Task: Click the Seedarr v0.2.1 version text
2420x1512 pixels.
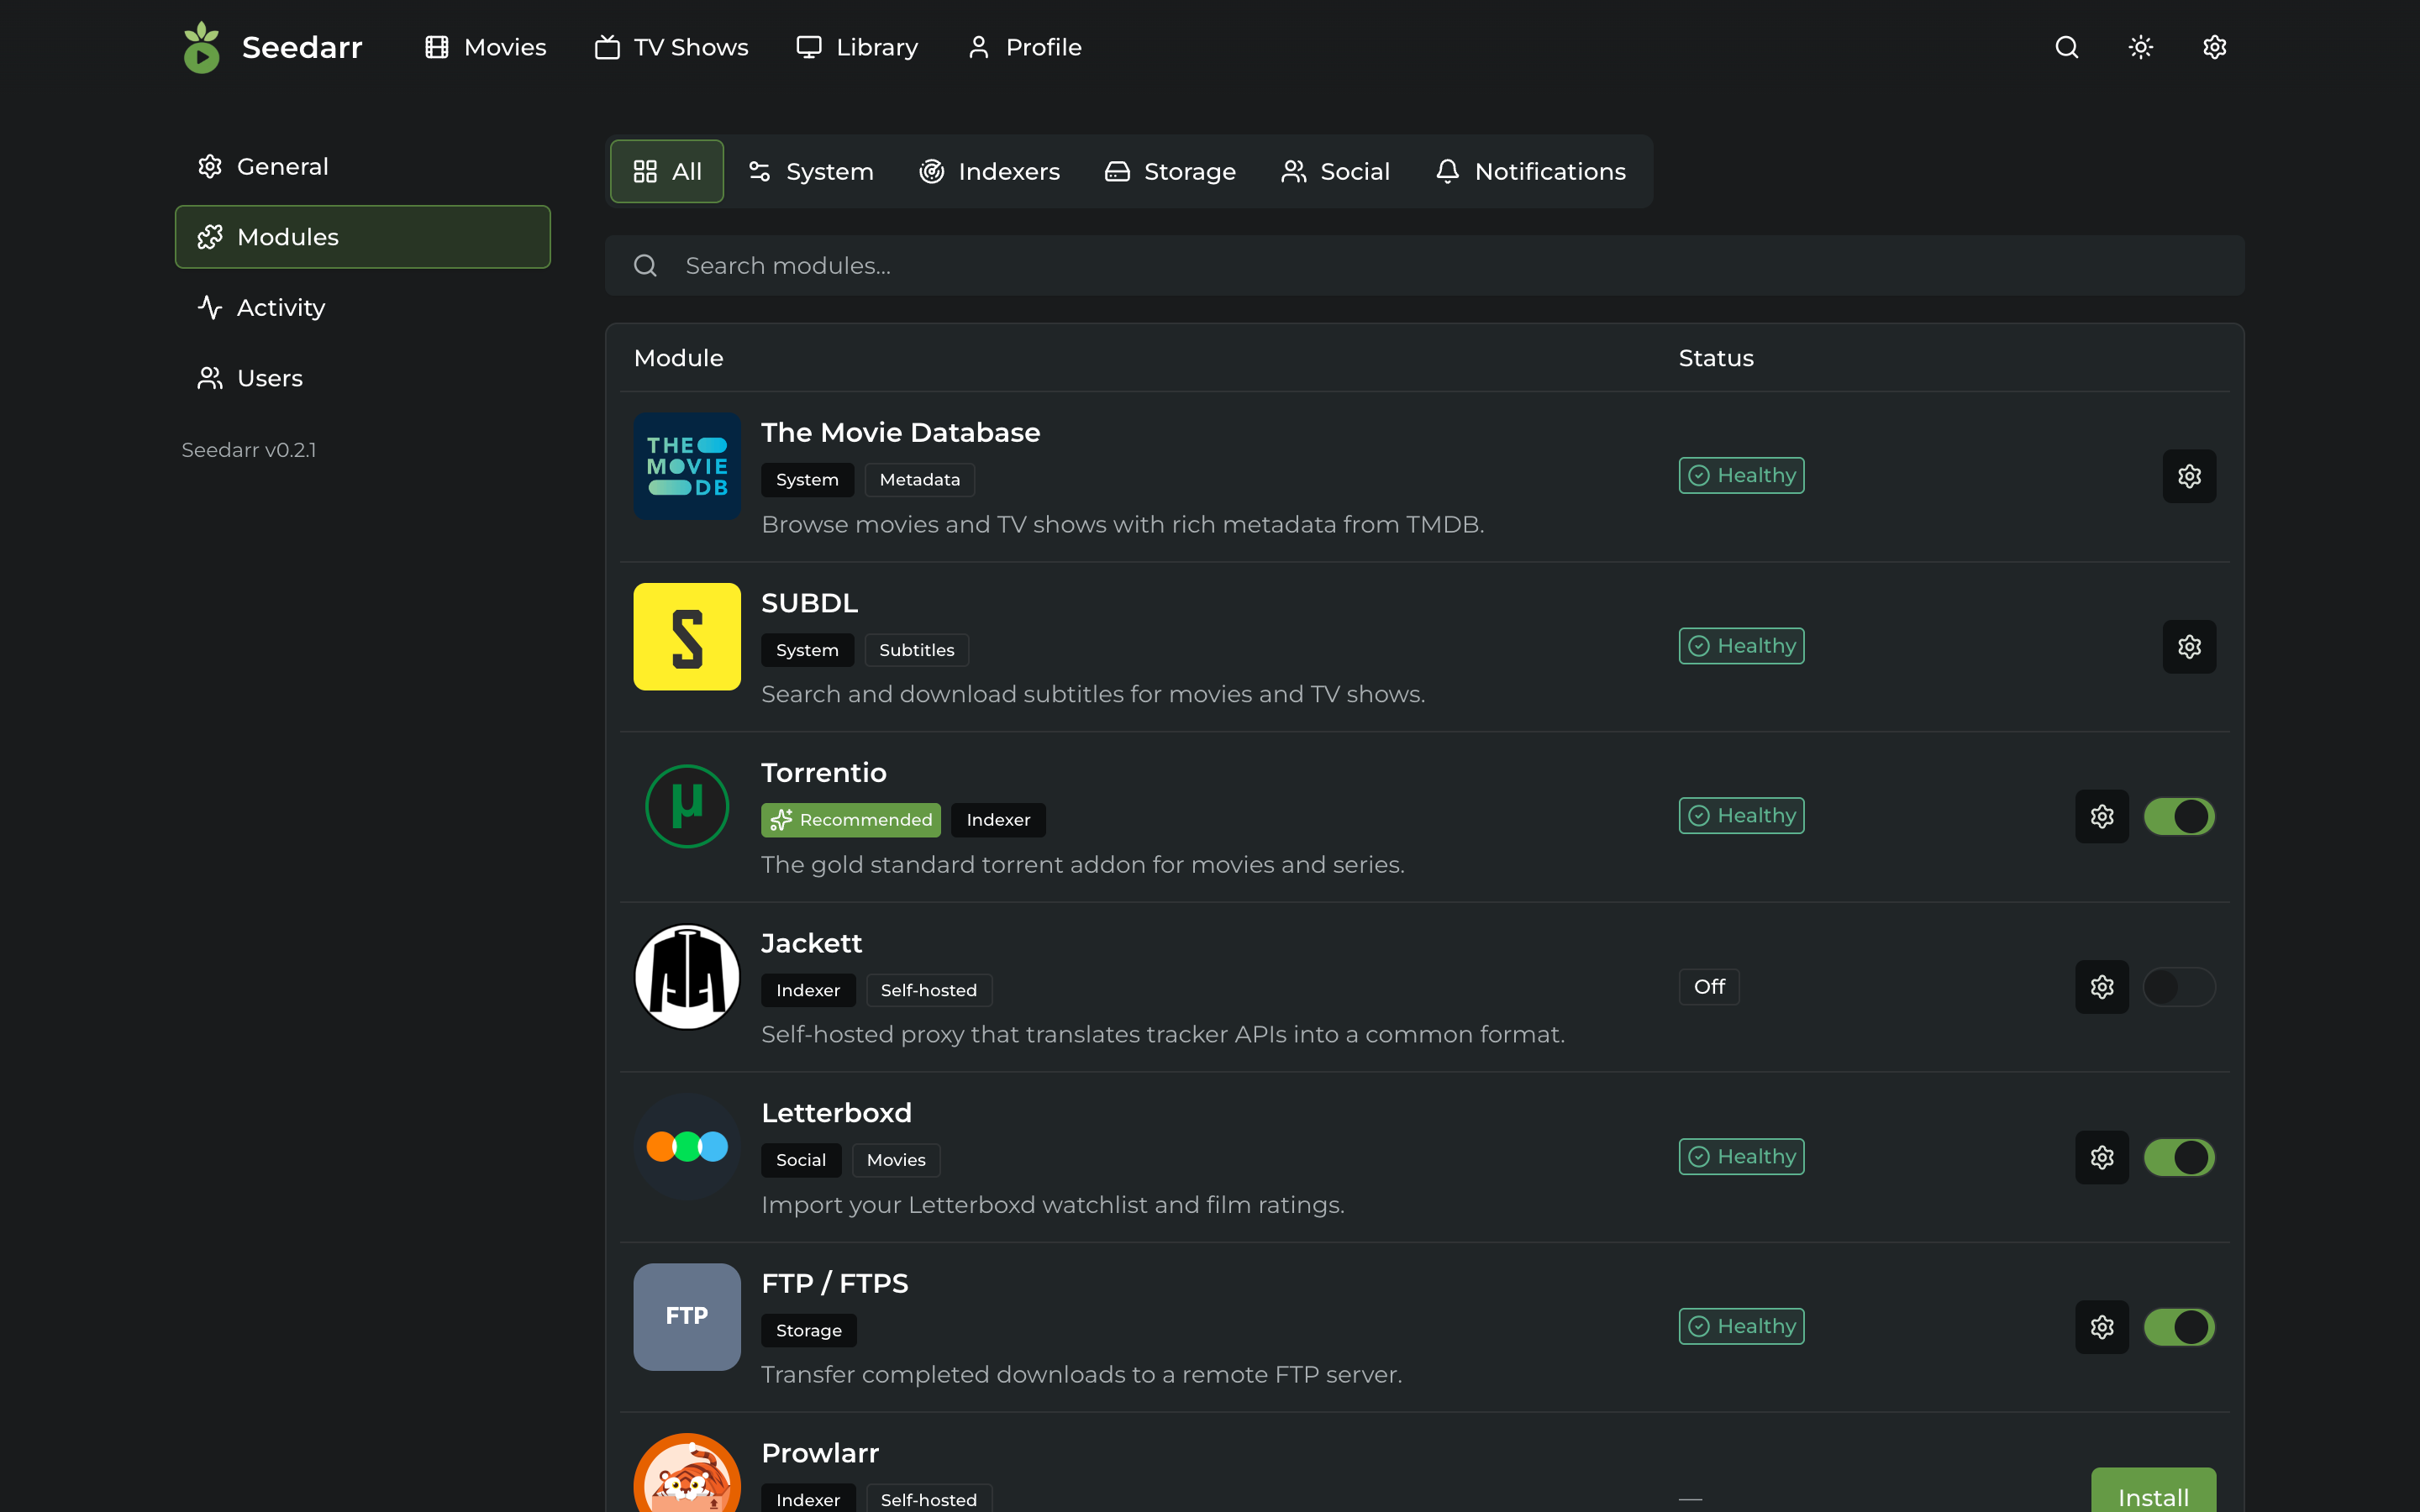Action: click(x=249, y=450)
